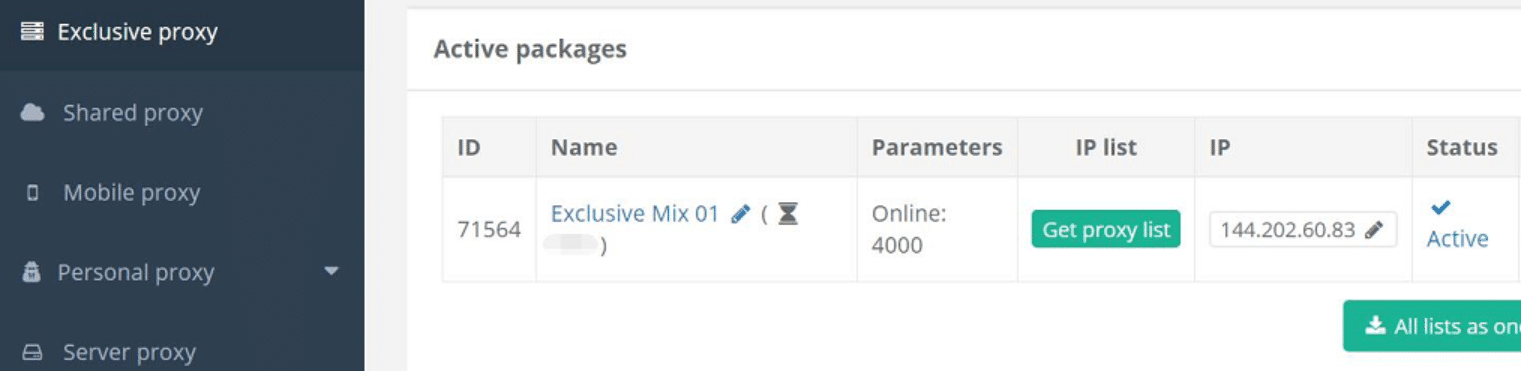1521x371 pixels.
Task: Click the hourglass icon beside package name
Action: 788,213
